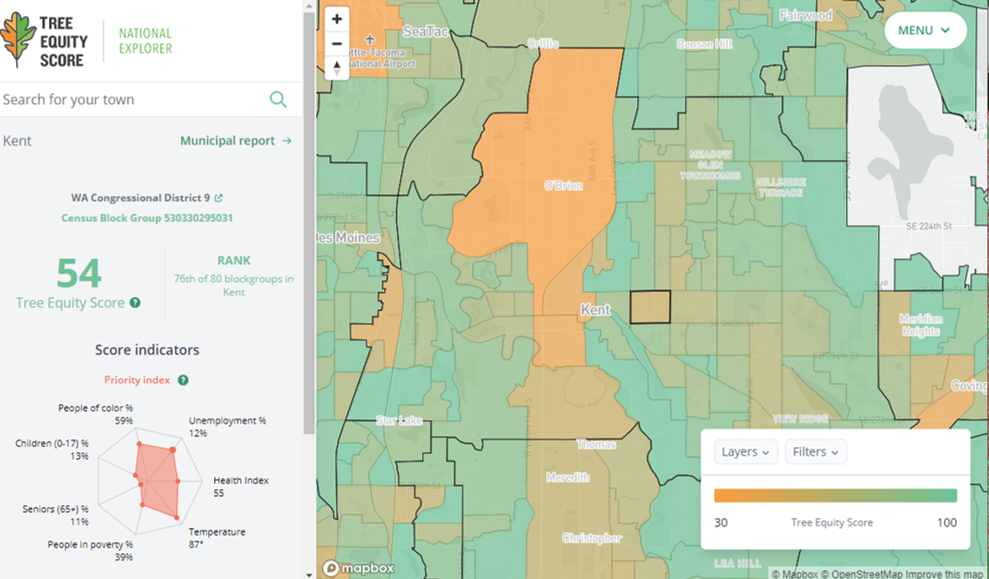Viewport: 989px width, 579px height.
Task: Click the sidebar vertical scrollbar
Action: [x=309, y=221]
